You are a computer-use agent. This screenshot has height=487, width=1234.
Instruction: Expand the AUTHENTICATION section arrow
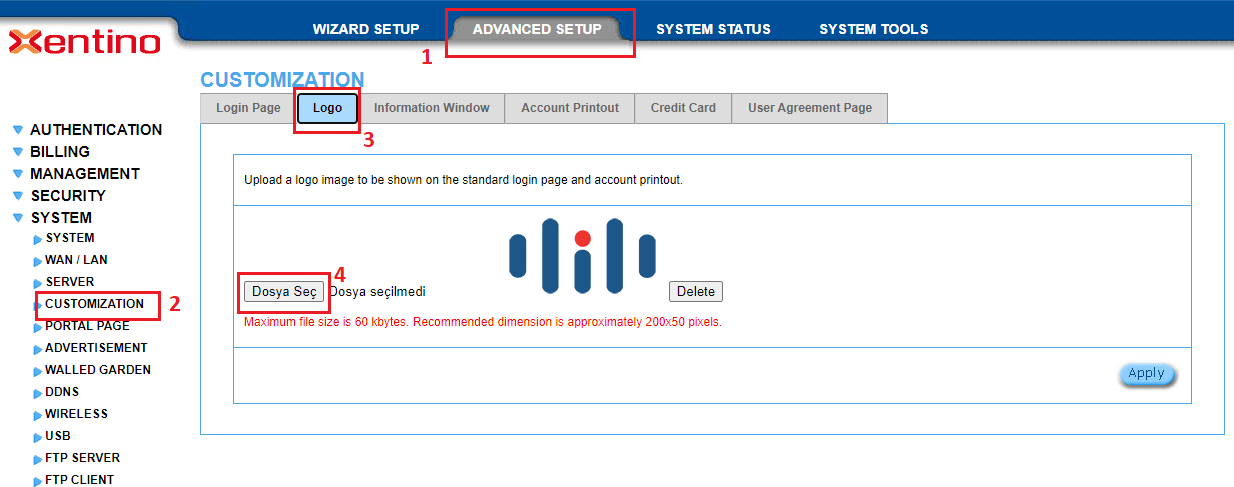(18, 130)
